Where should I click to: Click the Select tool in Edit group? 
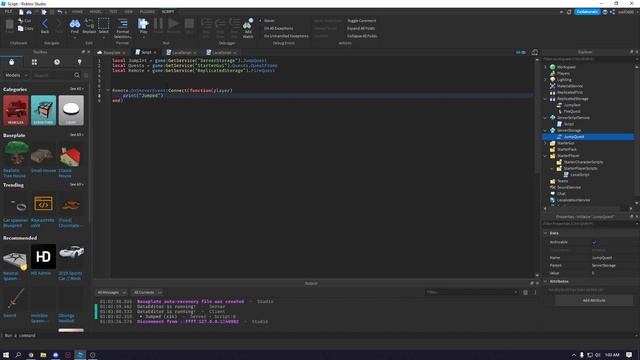pyautogui.click(x=104, y=26)
